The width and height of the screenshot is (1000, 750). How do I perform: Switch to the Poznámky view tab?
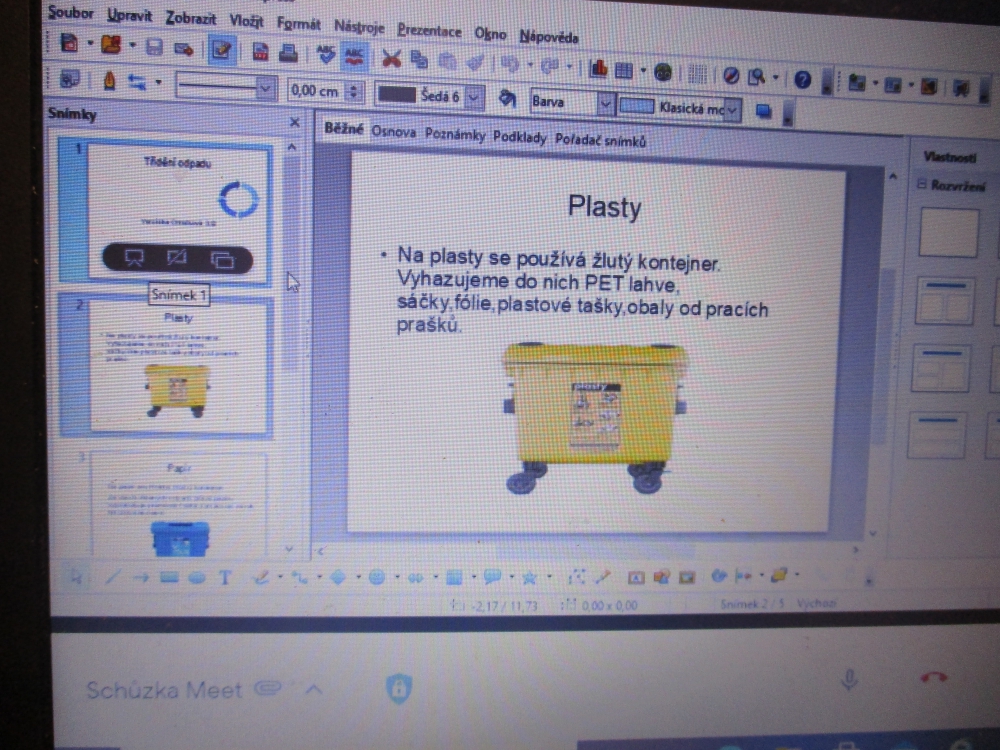tap(455, 135)
